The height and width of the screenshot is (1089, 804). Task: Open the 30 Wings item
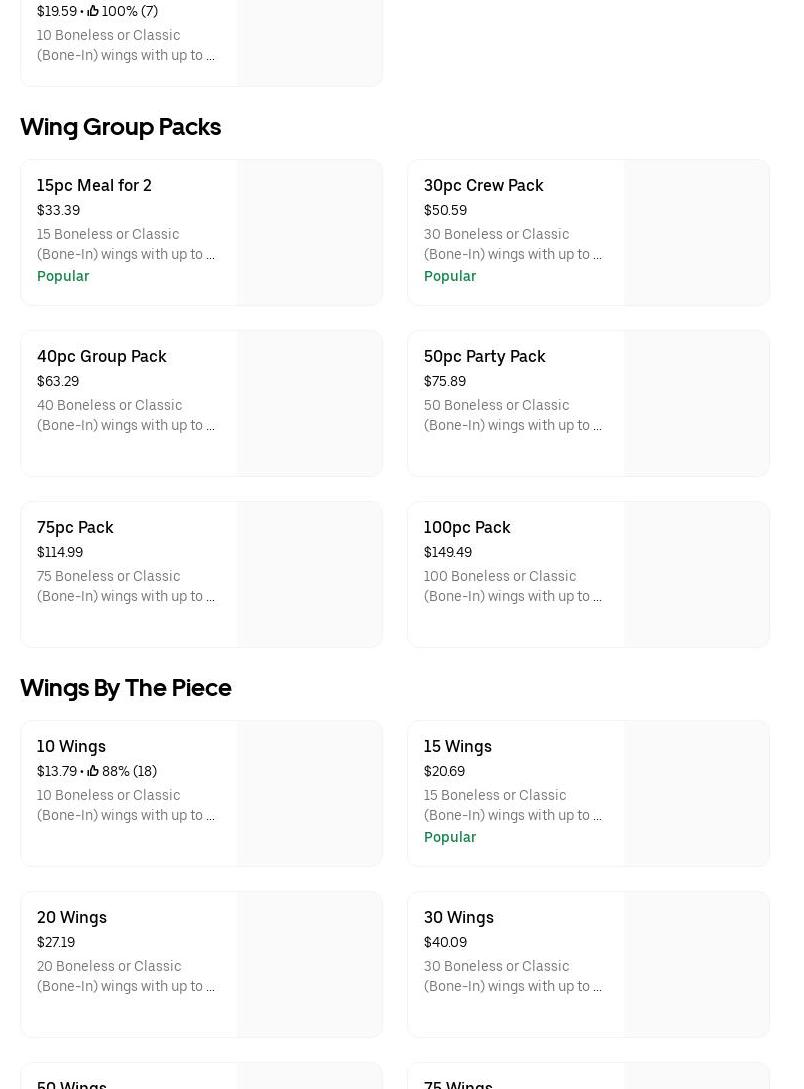pyautogui.click(x=458, y=917)
